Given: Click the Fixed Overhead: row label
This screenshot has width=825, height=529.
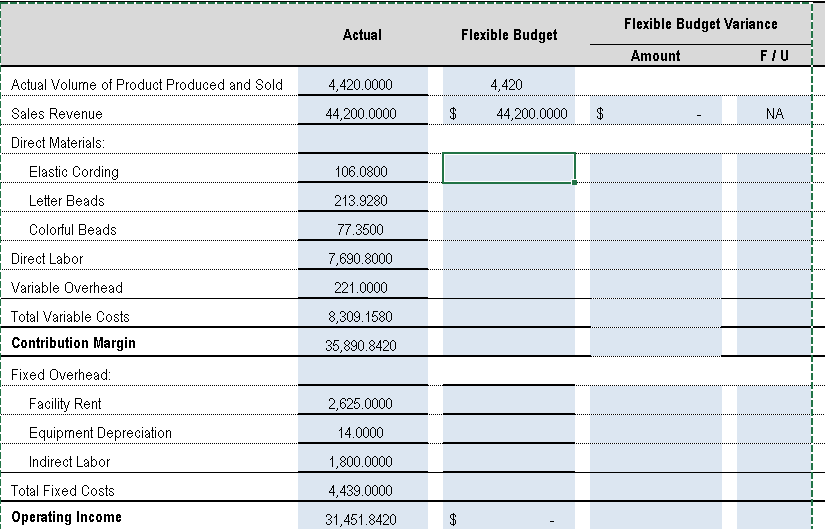Looking at the screenshot, I should [61, 375].
